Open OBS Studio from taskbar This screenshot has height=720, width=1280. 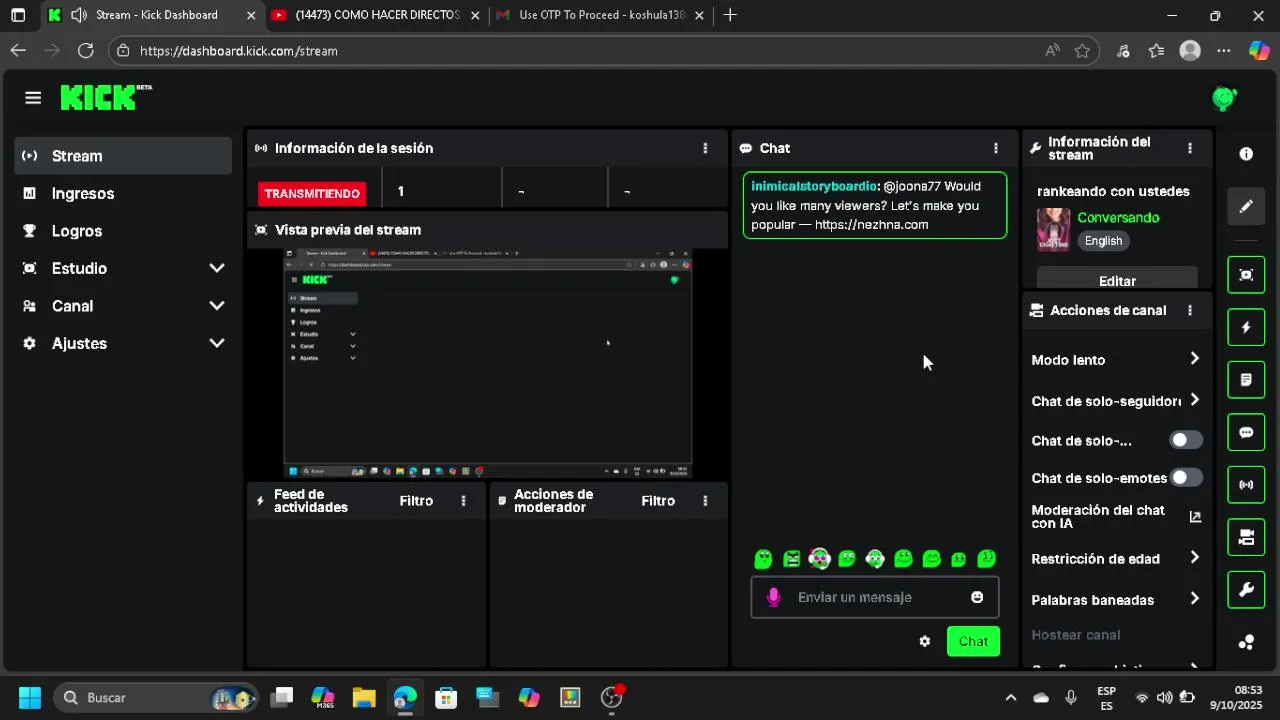[611, 697]
